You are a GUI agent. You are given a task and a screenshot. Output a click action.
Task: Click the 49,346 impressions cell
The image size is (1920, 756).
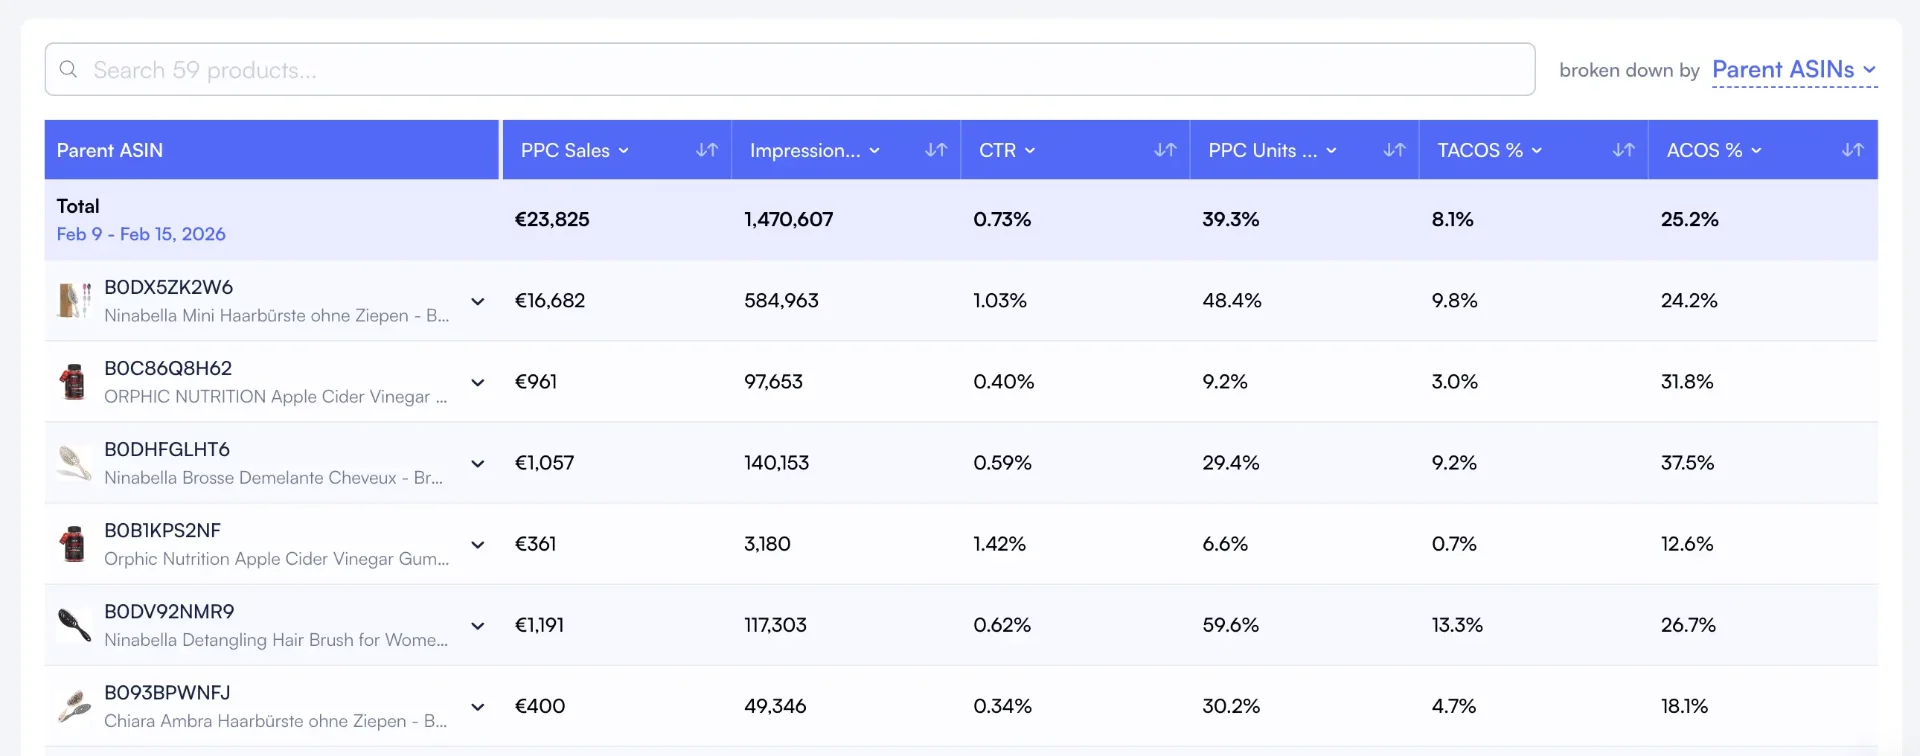[775, 705]
